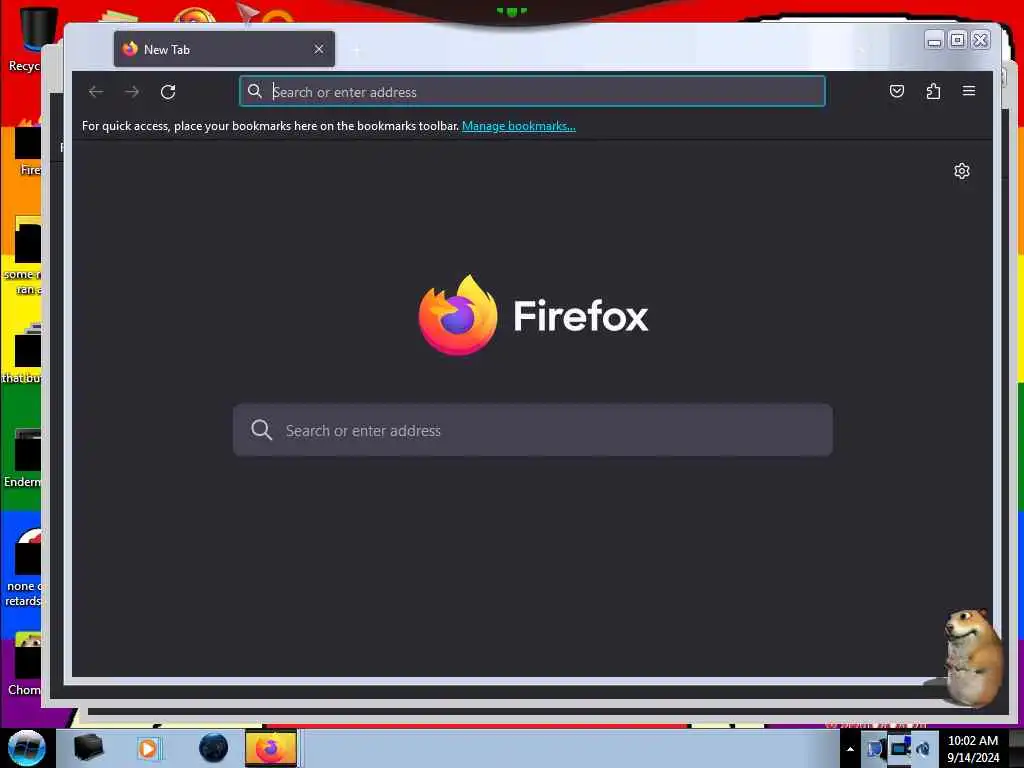Image resolution: width=1024 pixels, height=768 pixels.
Task: Maximize the Firefox window
Action: 957,40
